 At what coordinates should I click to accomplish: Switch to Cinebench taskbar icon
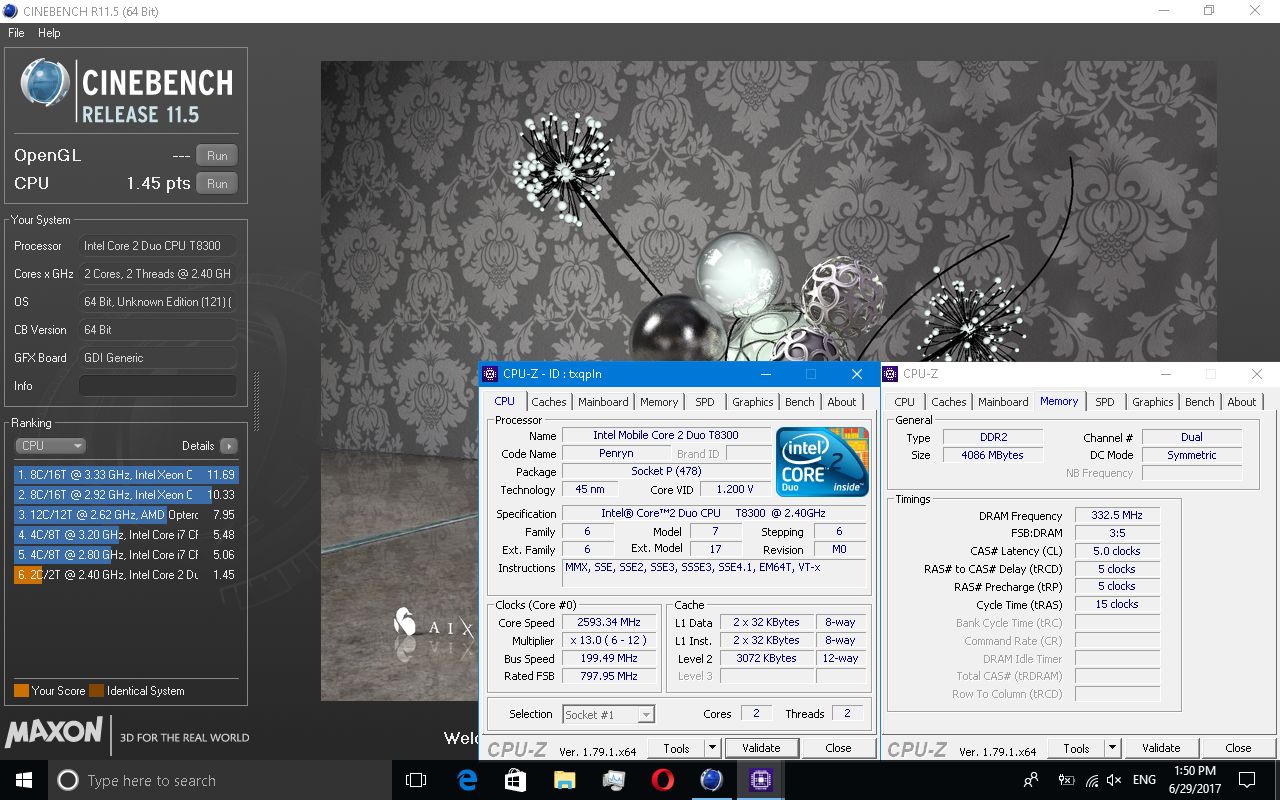tap(711, 780)
